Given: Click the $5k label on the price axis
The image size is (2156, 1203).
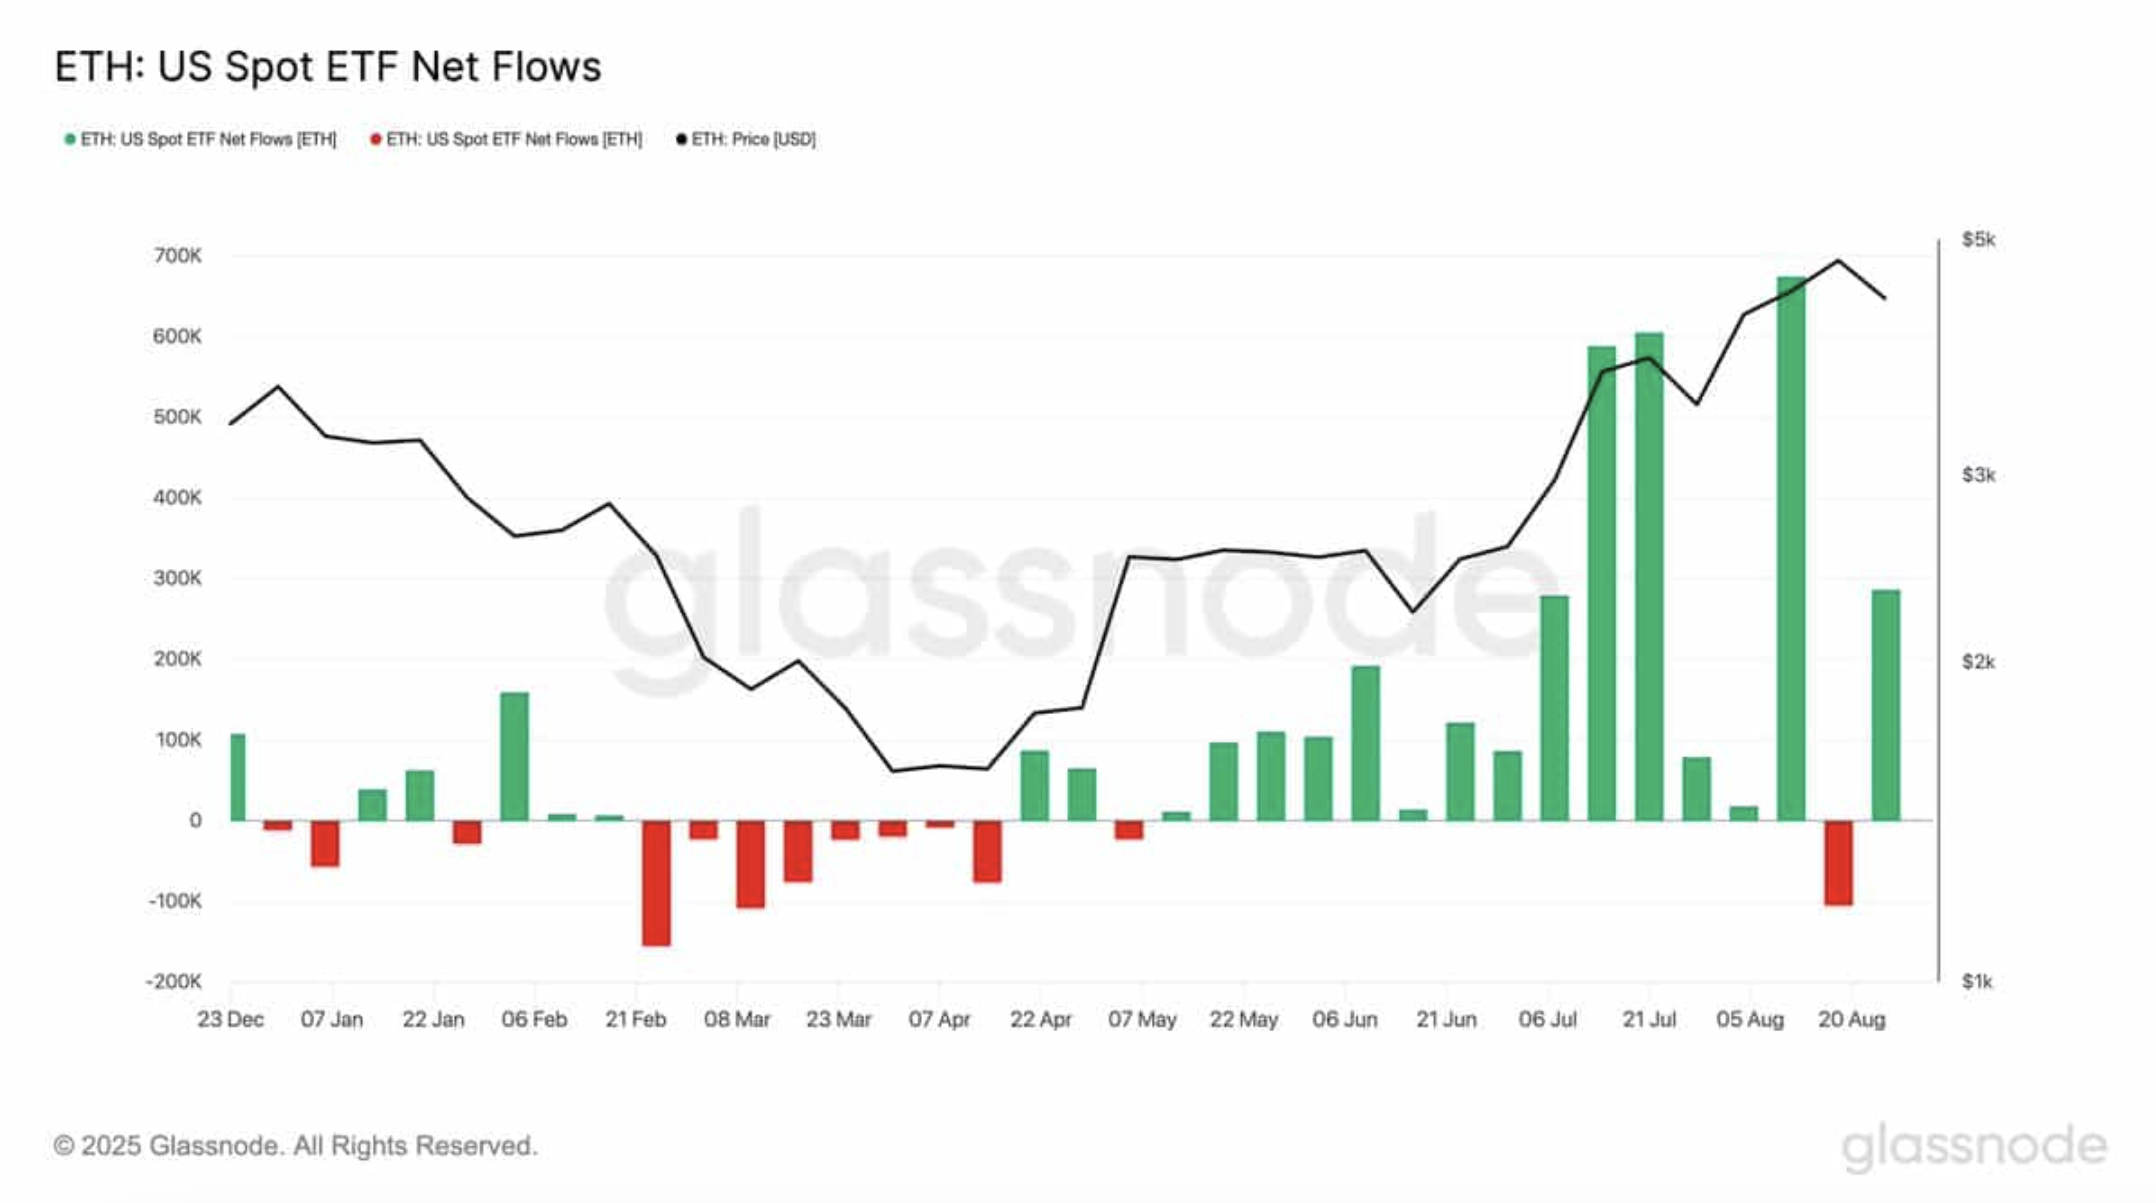Looking at the screenshot, I should pyautogui.click(x=1978, y=239).
